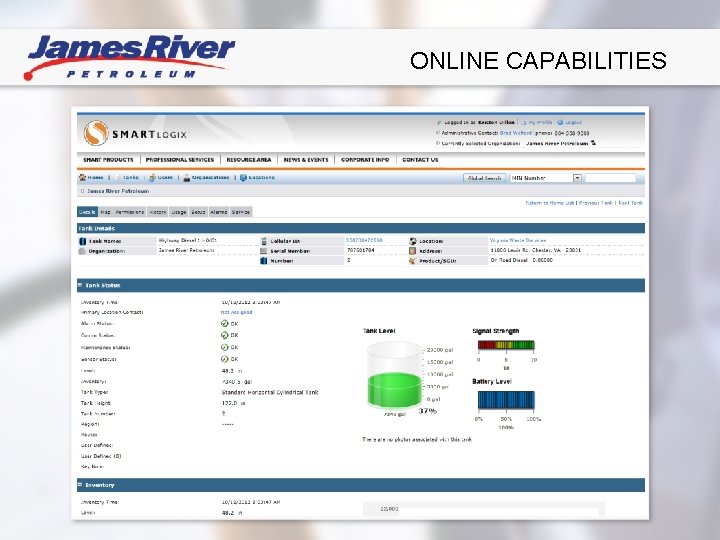
Task: Open the Resource Area menu
Action: point(249,160)
